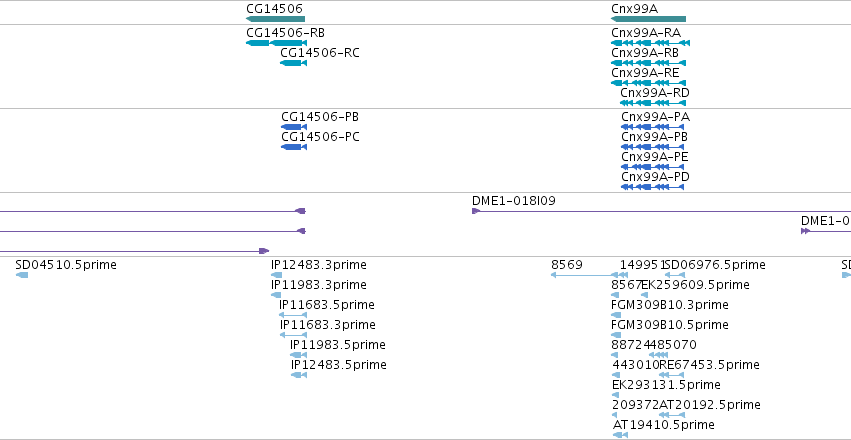Select the IP11683.3prime EST label
Screen dimensions: 851x440
pos(327,325)
